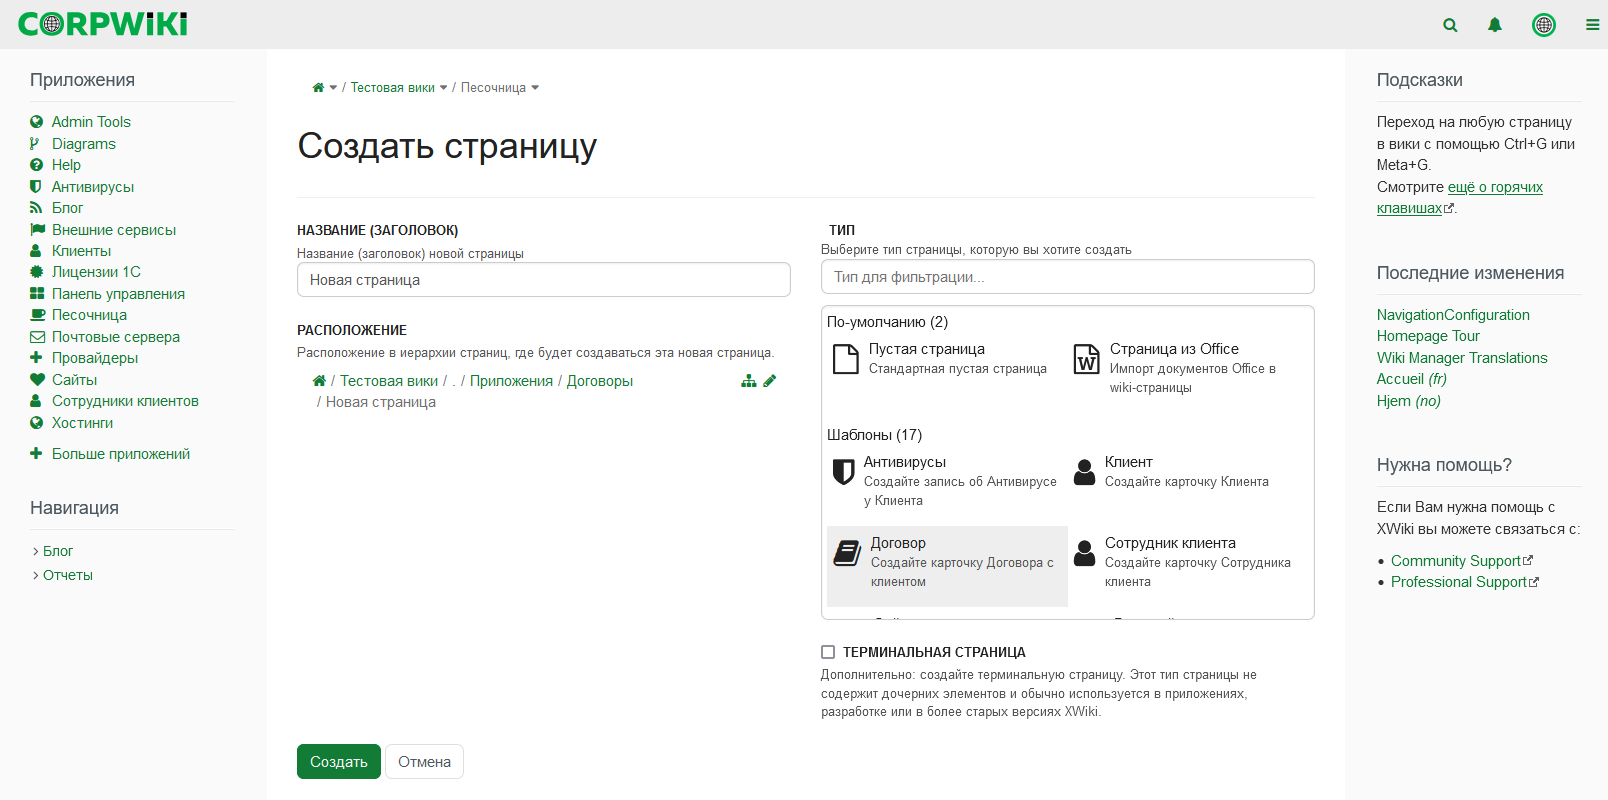Expand the Отчеты navigation tree item
Viewport: 1608px width, 800px height.
[36, 575]
